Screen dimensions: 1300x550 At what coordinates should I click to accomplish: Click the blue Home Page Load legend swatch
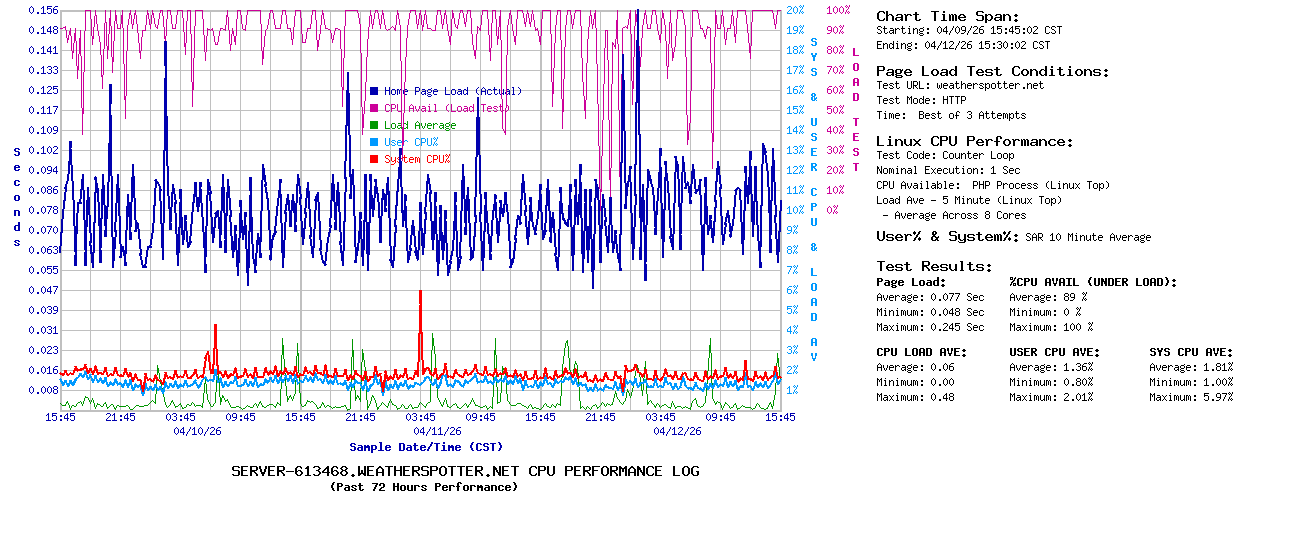[374, 91]
